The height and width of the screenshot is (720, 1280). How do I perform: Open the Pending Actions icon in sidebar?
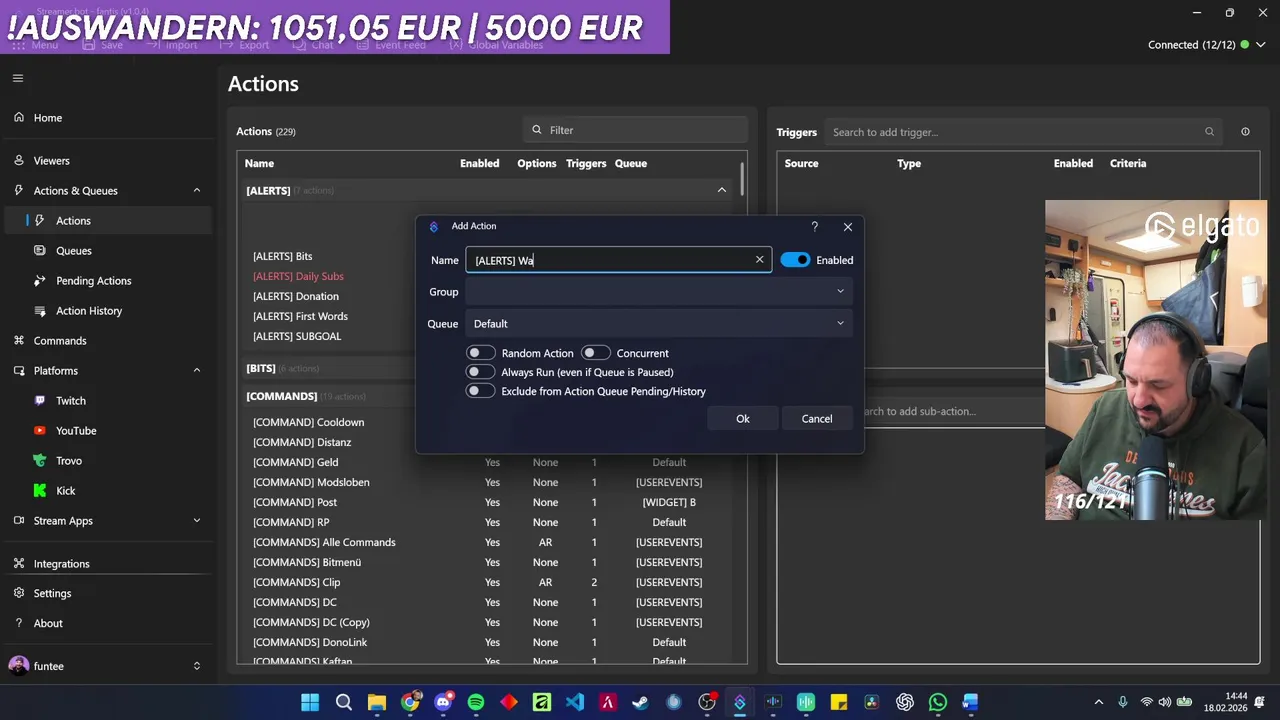[x=39, y=280]
